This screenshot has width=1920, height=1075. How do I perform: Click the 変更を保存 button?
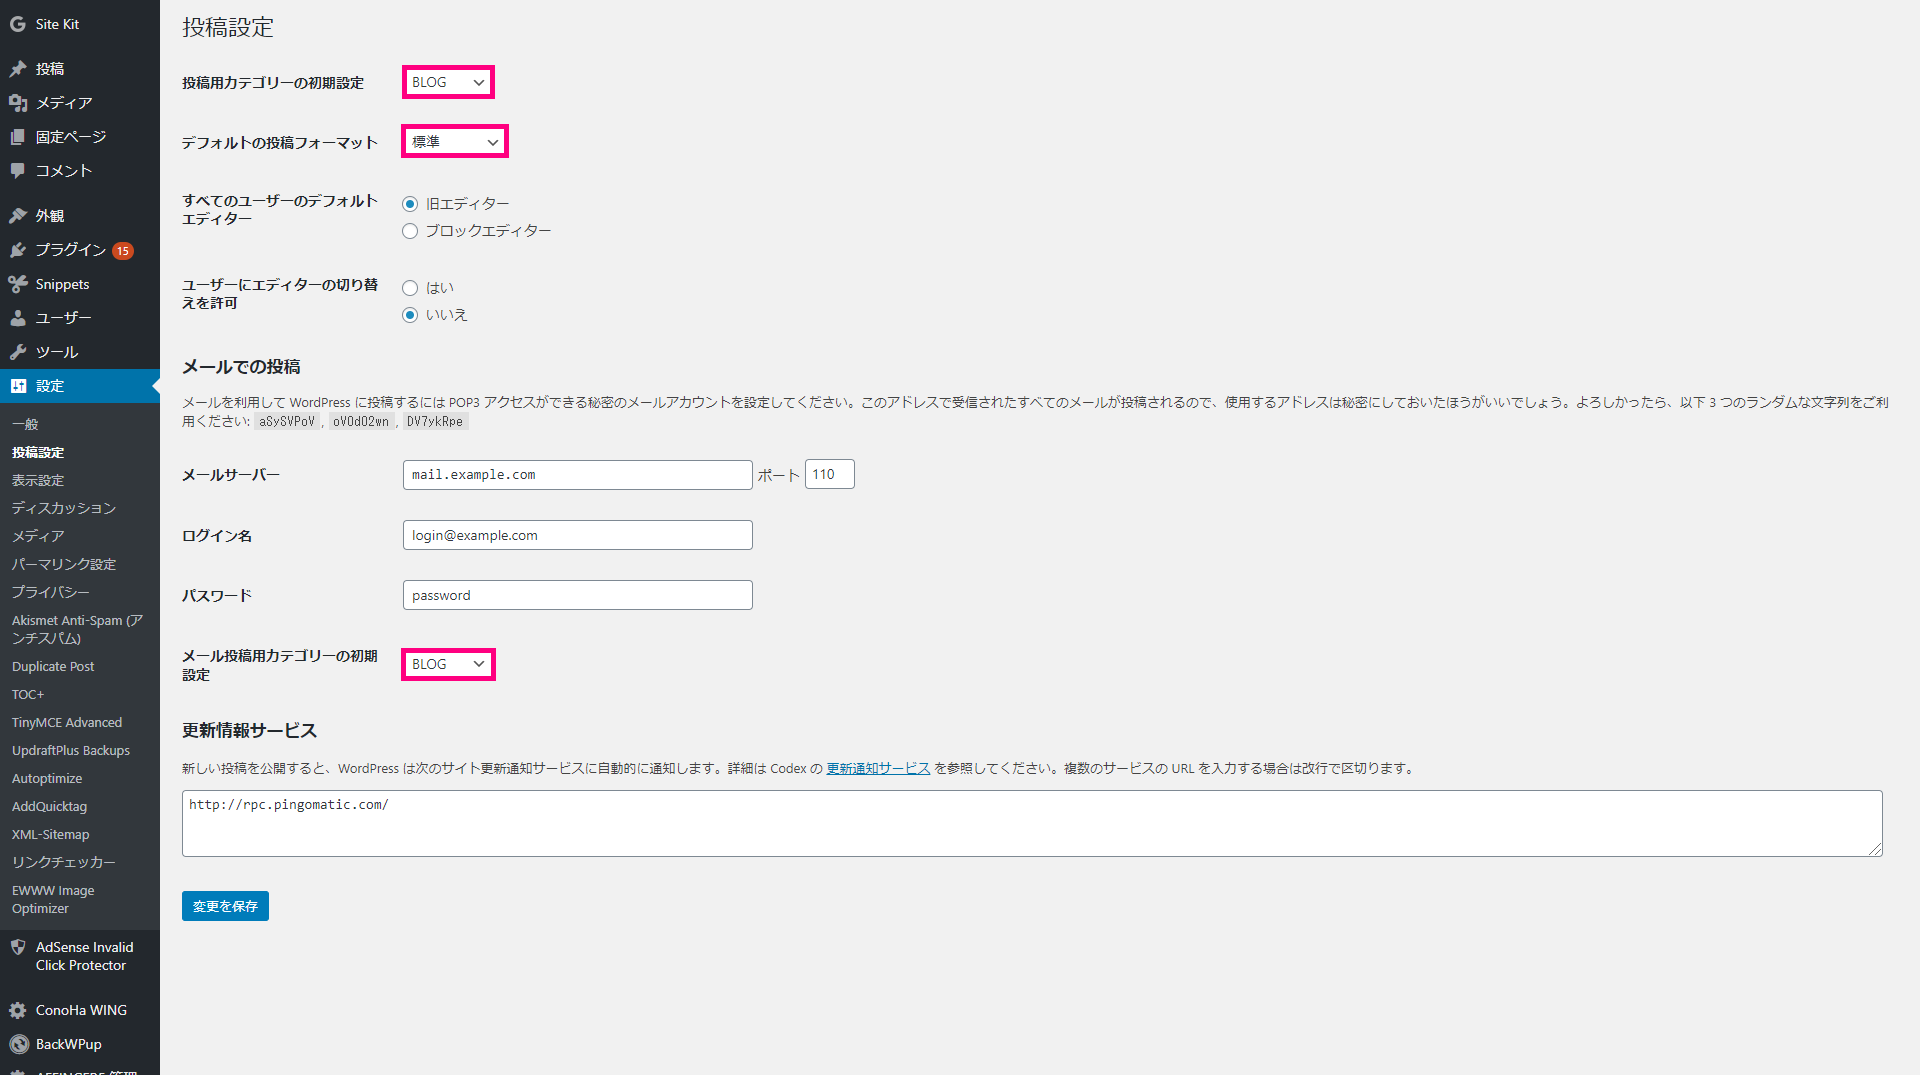[x=225, y=906]
